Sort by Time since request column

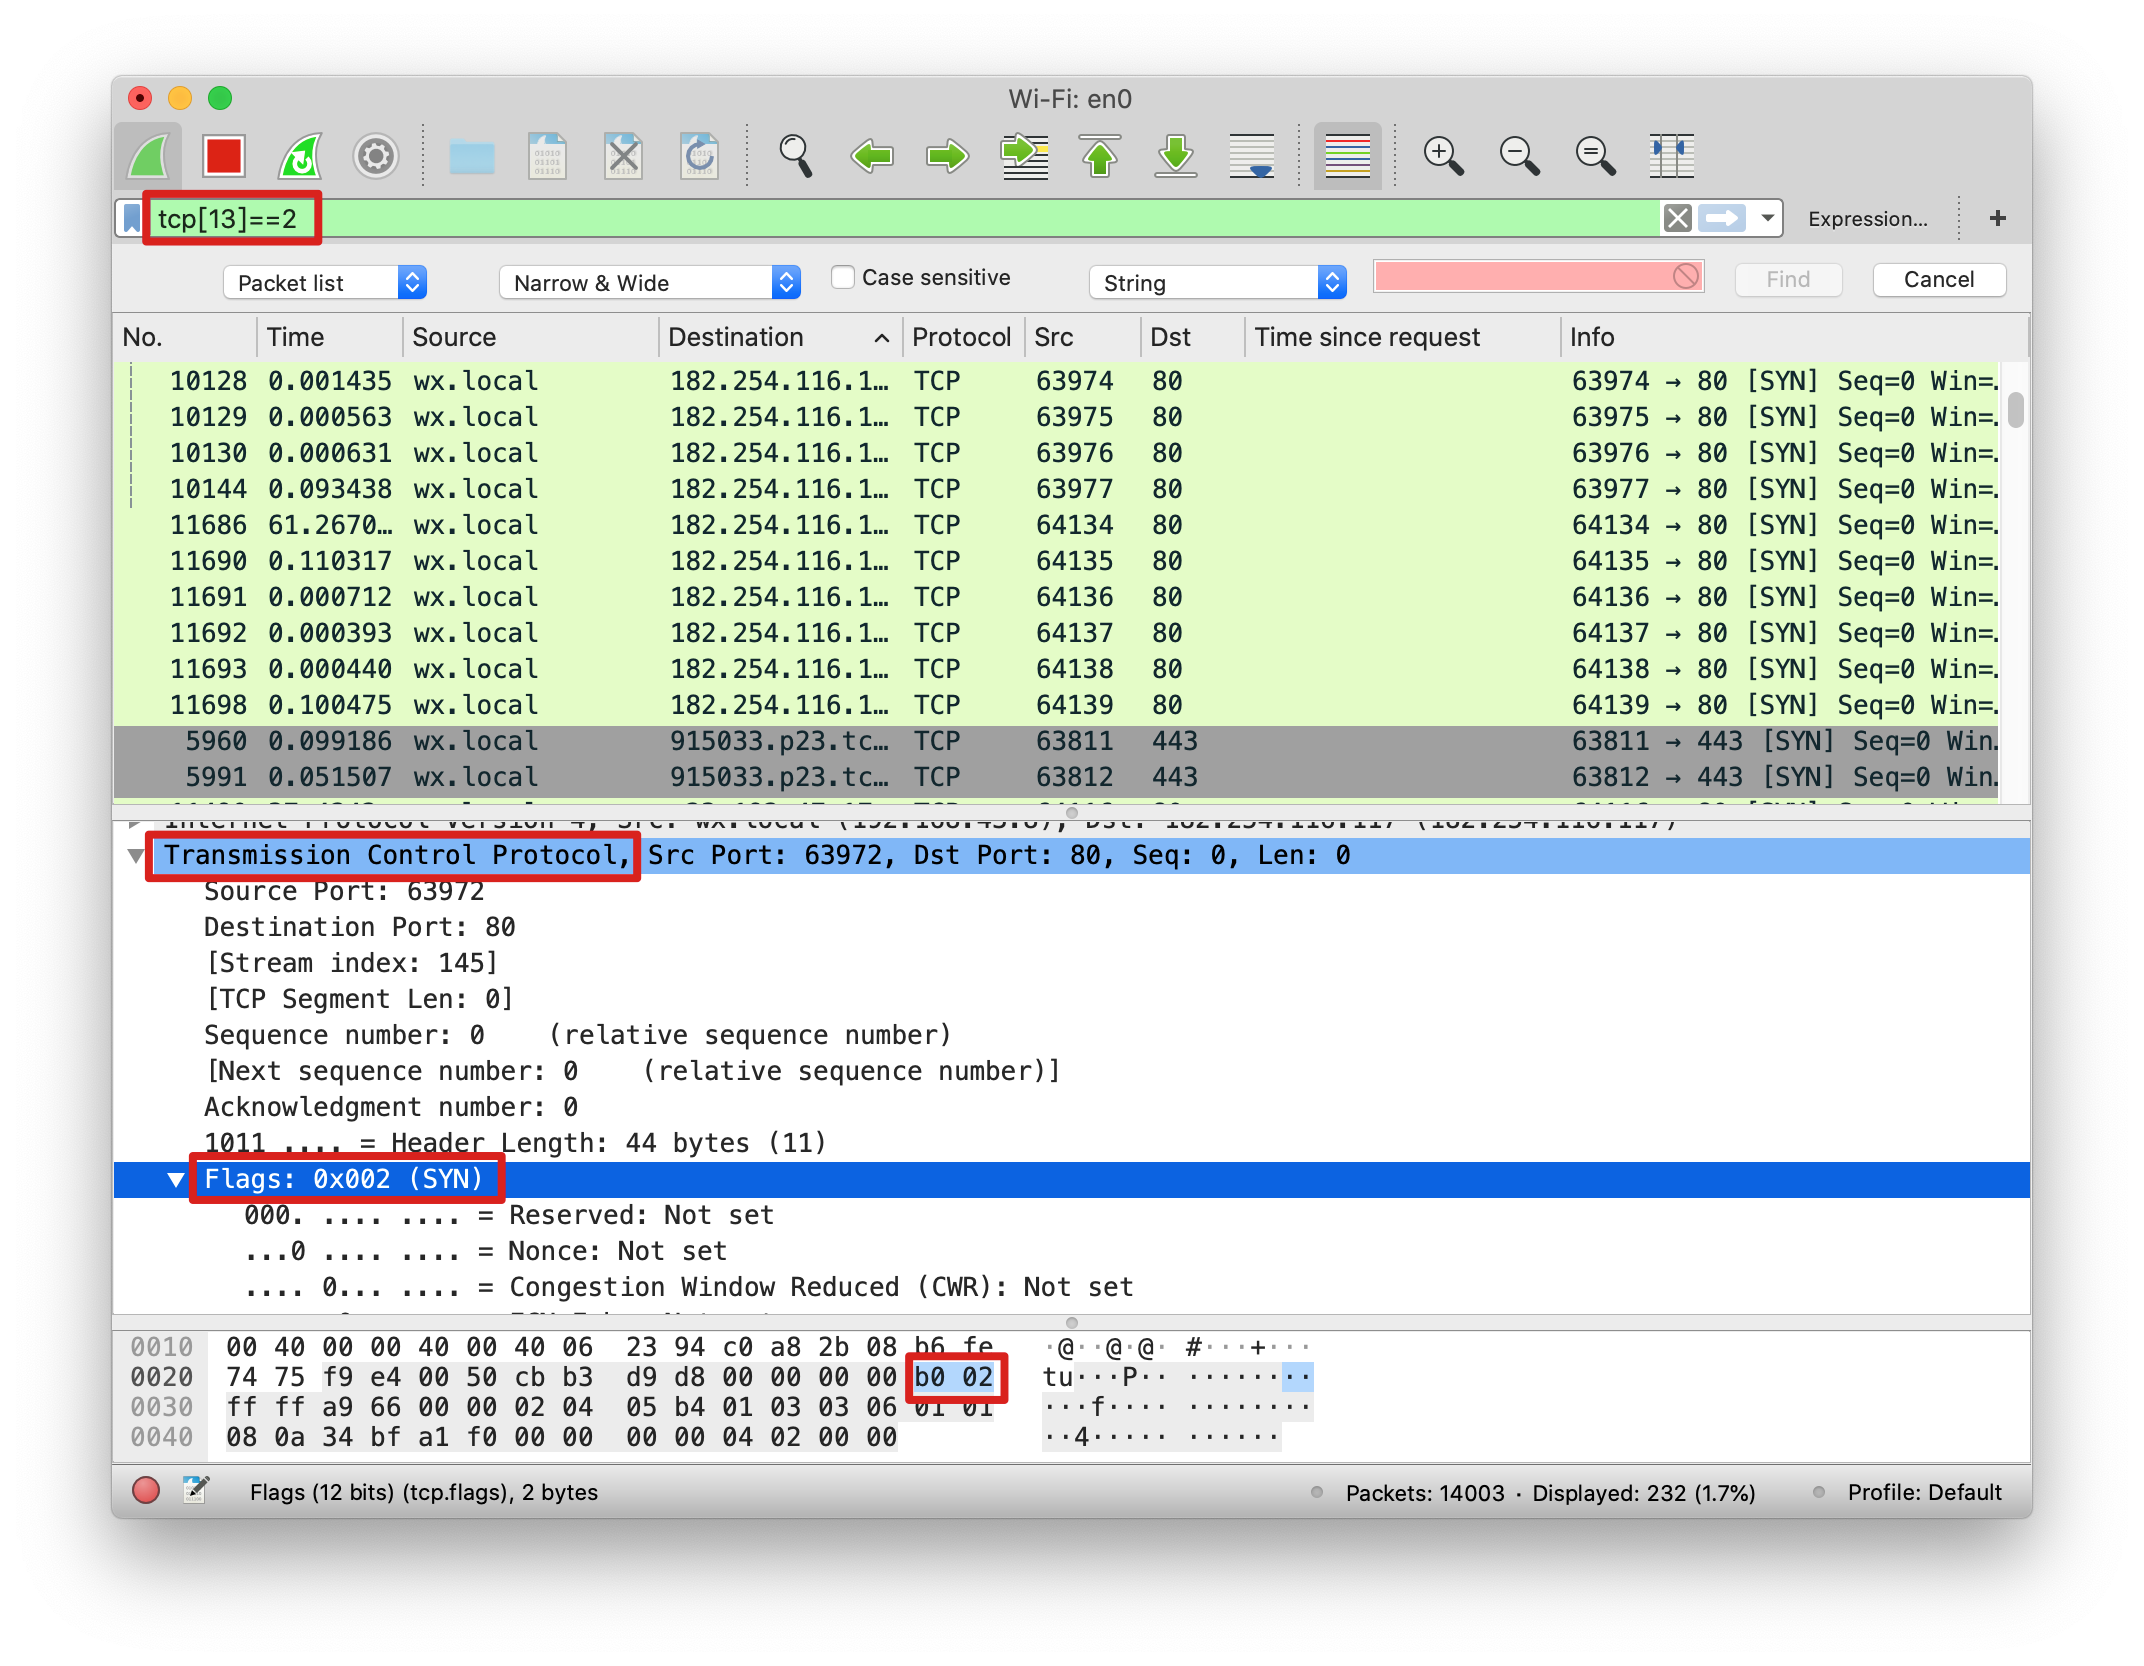(x=1401, y=337)
